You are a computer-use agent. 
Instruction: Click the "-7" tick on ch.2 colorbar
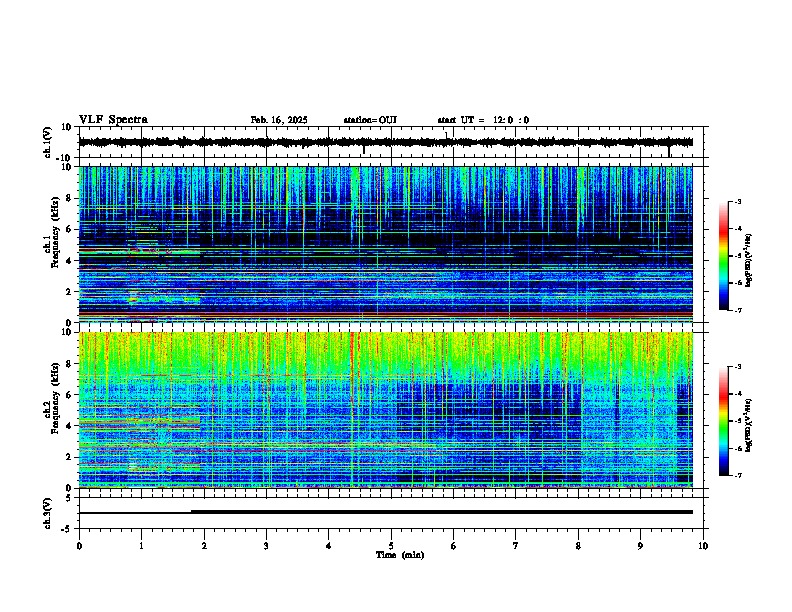tap(738, 476)
